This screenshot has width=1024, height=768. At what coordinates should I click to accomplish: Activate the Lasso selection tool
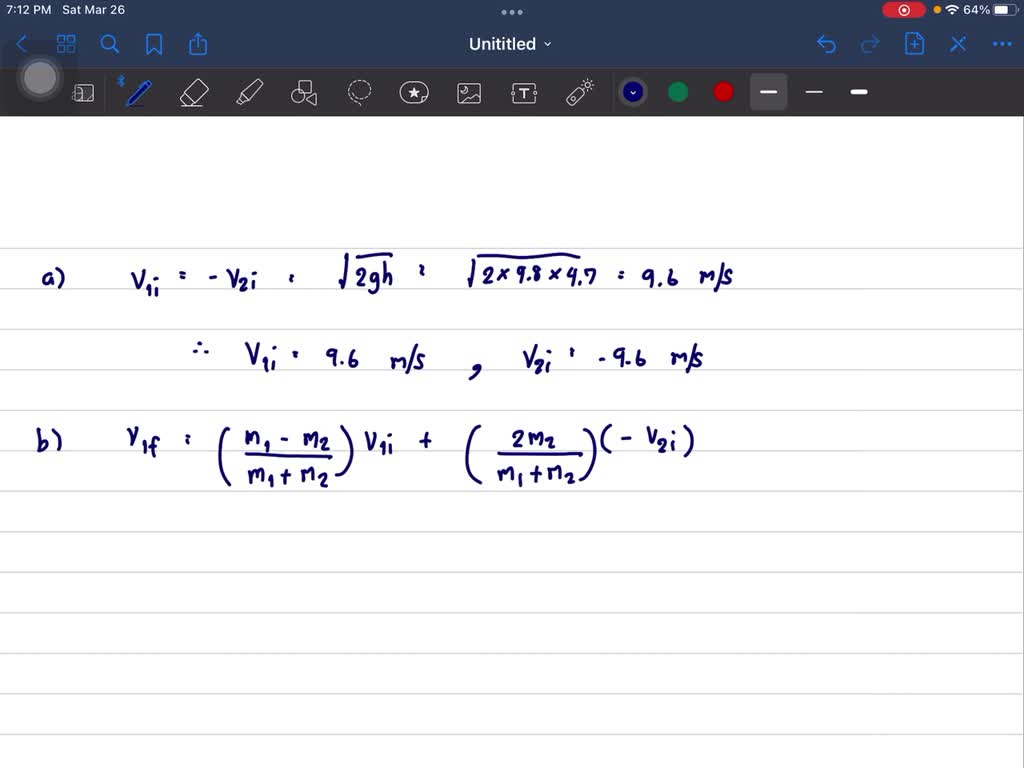coord(359,92)
